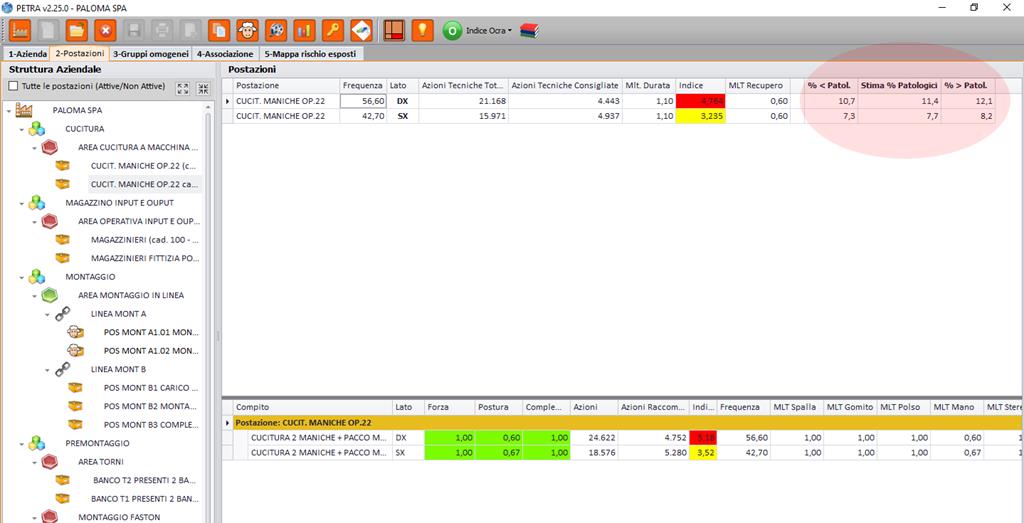Select the highlighted CUCIT. MANICHE OP.22 ca... tree item
The height and width of the screenshot is (523, 1024).
point(145,185)
